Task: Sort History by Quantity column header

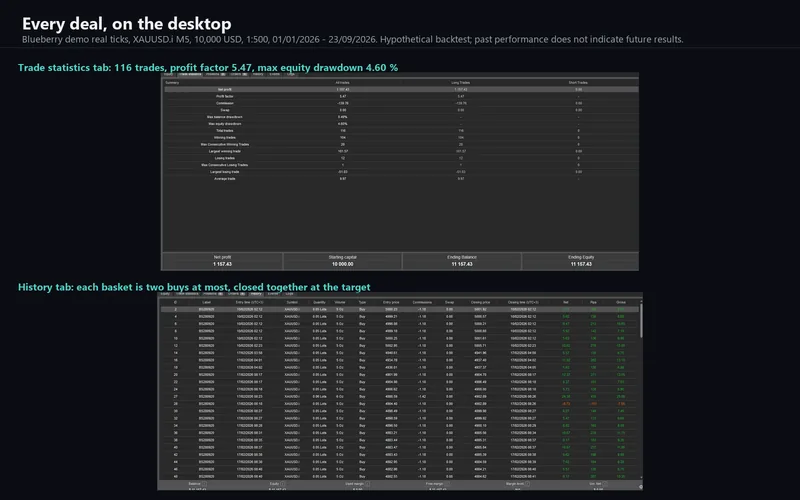Action: (319, 302)
